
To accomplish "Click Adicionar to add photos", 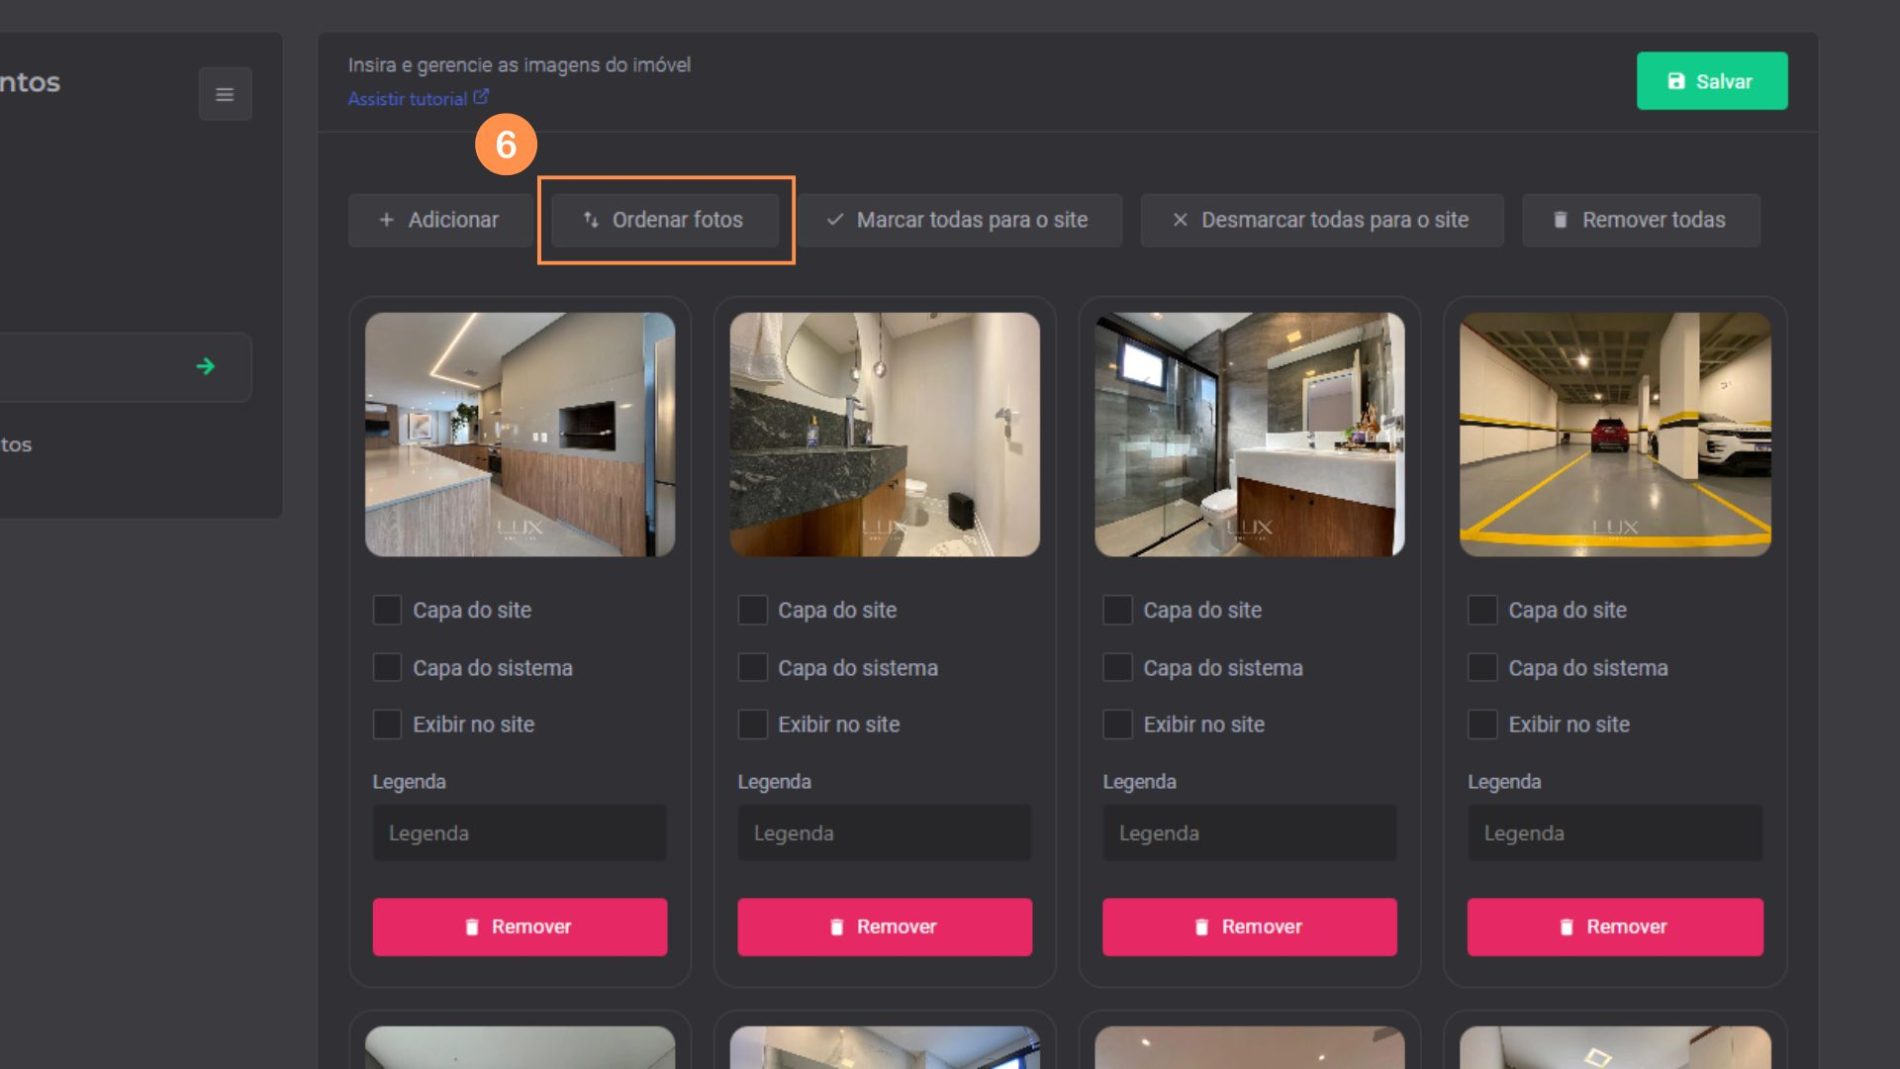I will tap(439, 220).
